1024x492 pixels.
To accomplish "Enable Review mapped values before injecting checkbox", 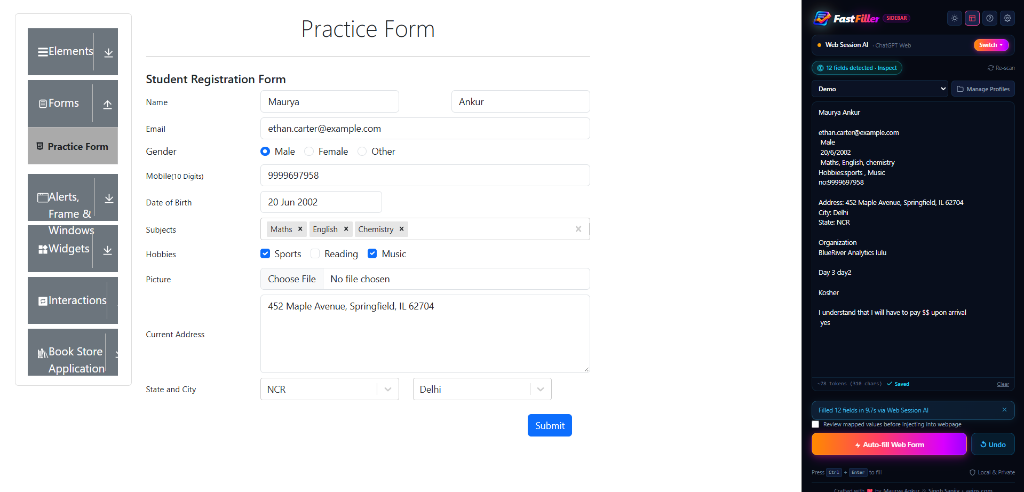I will click(816, 424).
